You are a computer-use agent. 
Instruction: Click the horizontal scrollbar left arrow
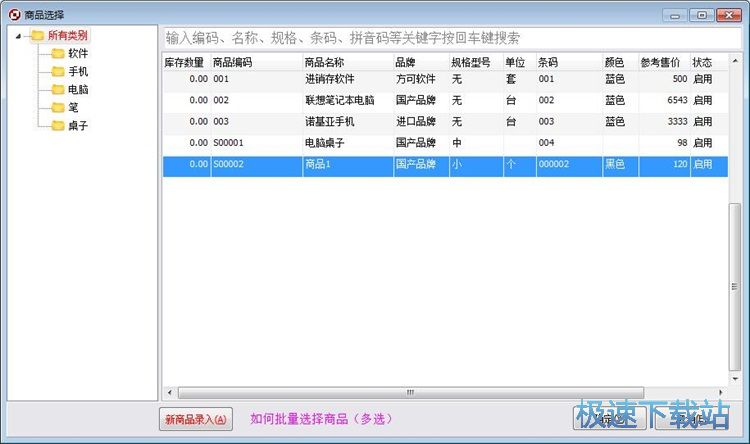coord(170,392)
